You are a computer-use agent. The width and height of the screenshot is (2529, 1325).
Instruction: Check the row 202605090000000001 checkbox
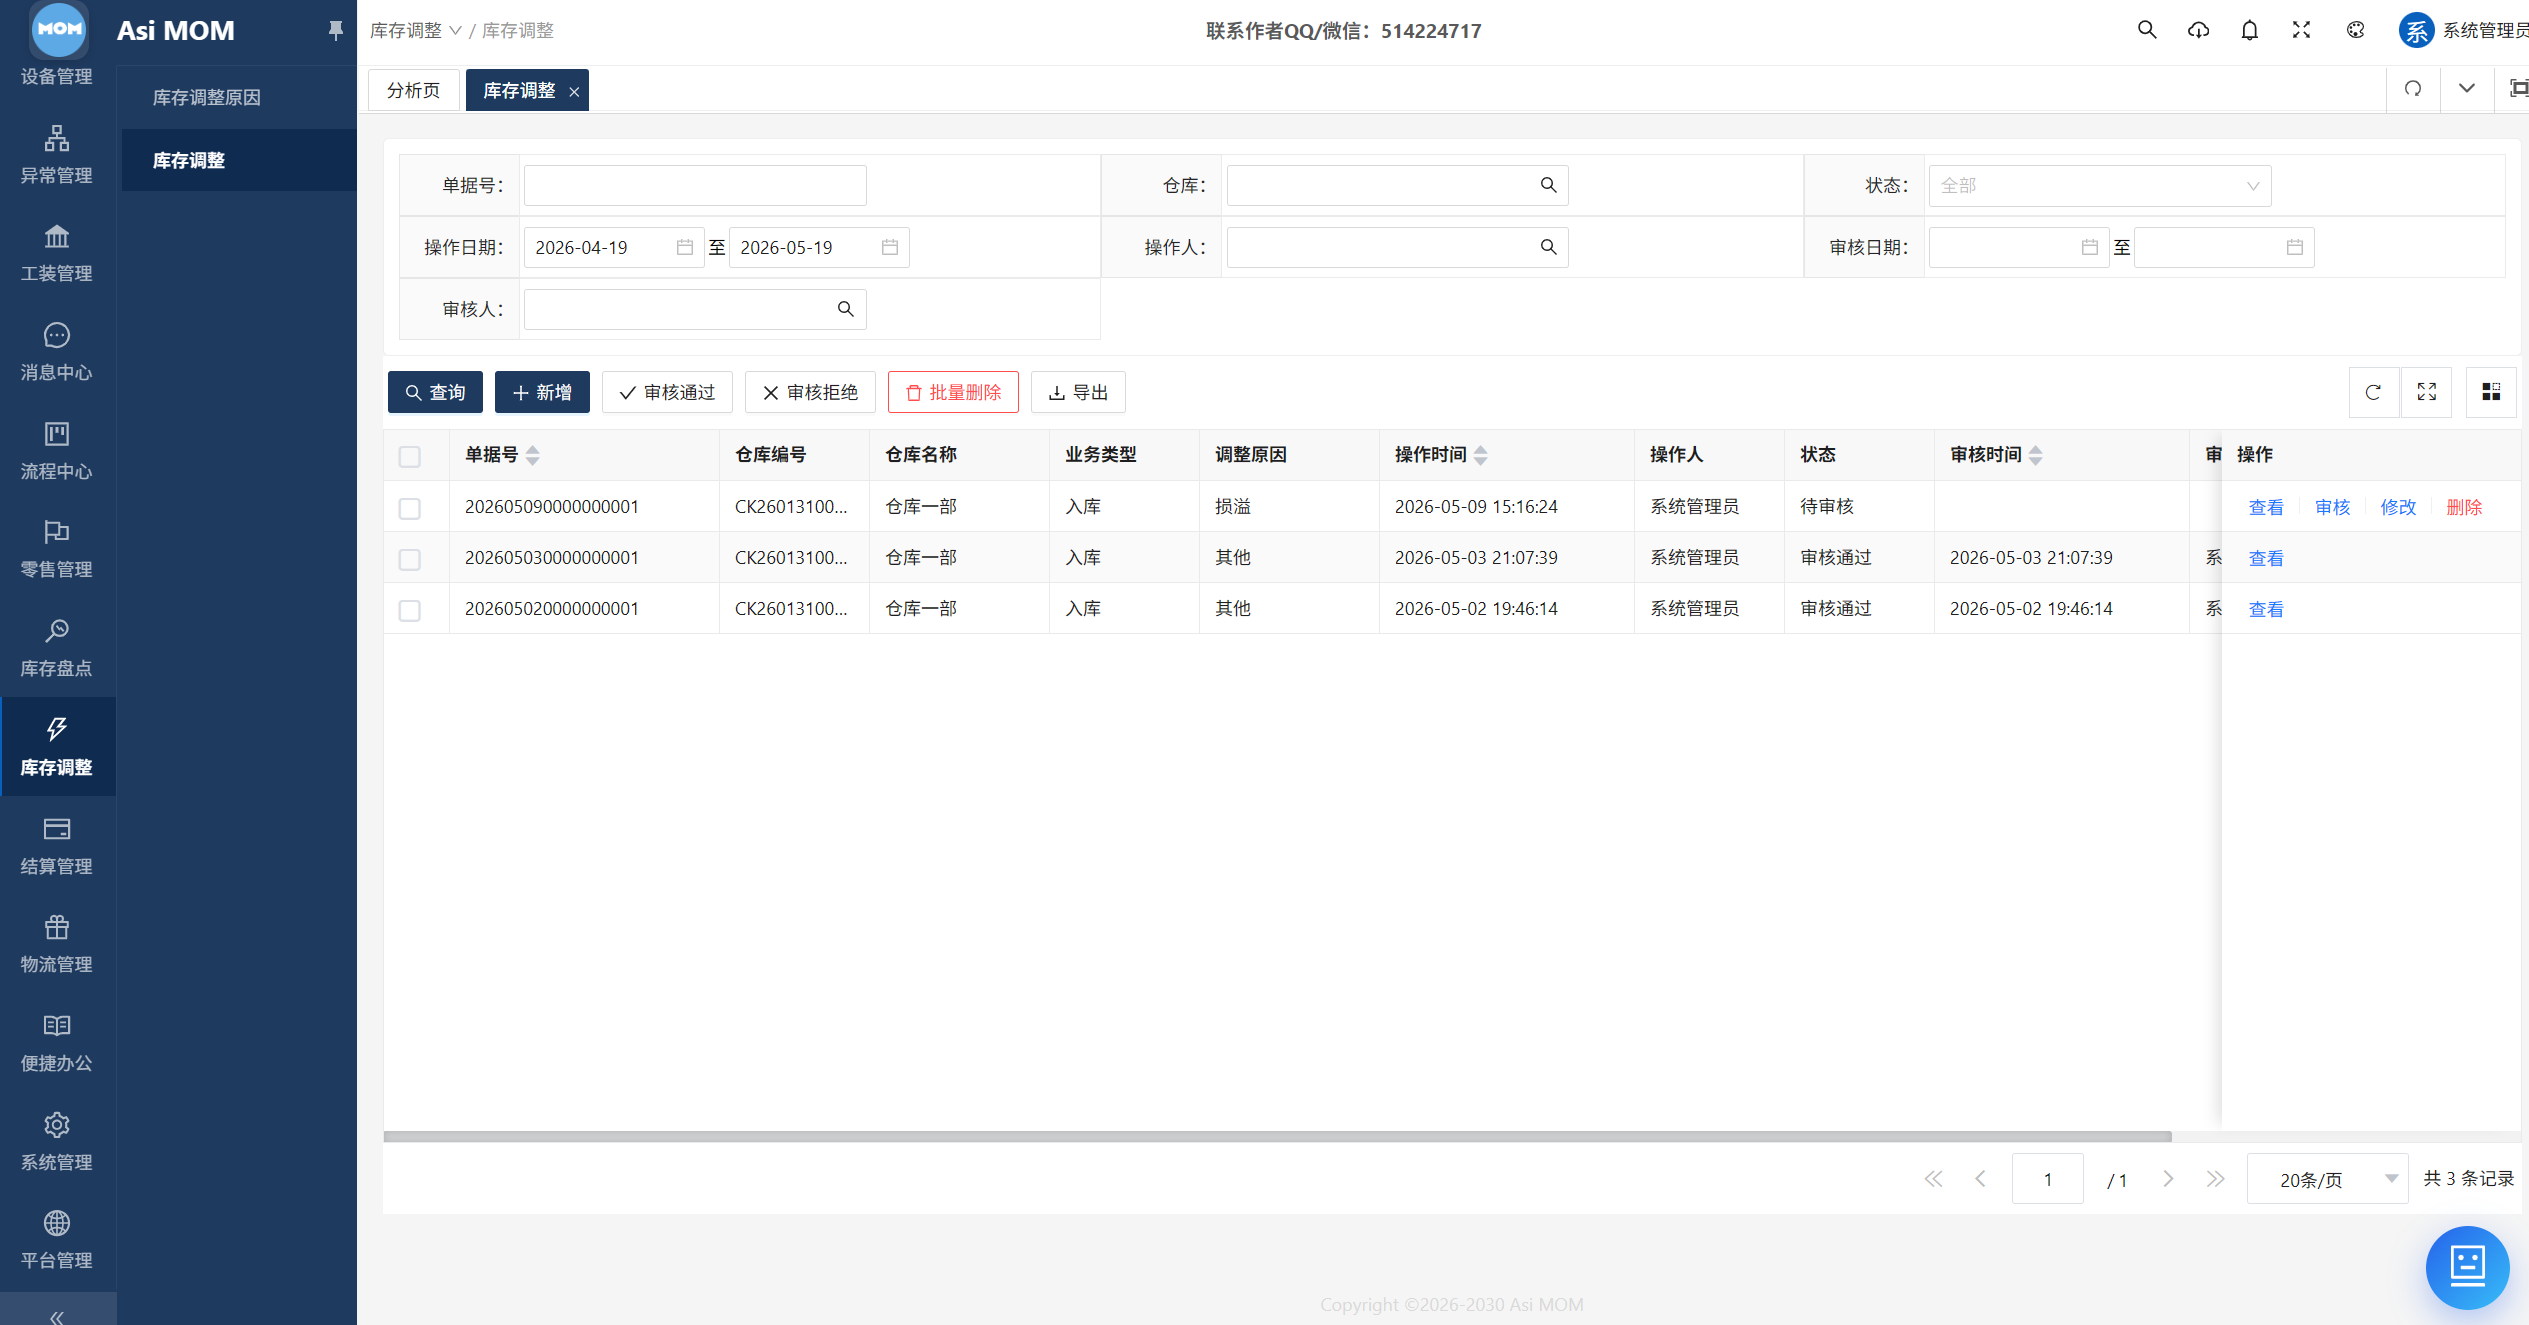point(410,508)
